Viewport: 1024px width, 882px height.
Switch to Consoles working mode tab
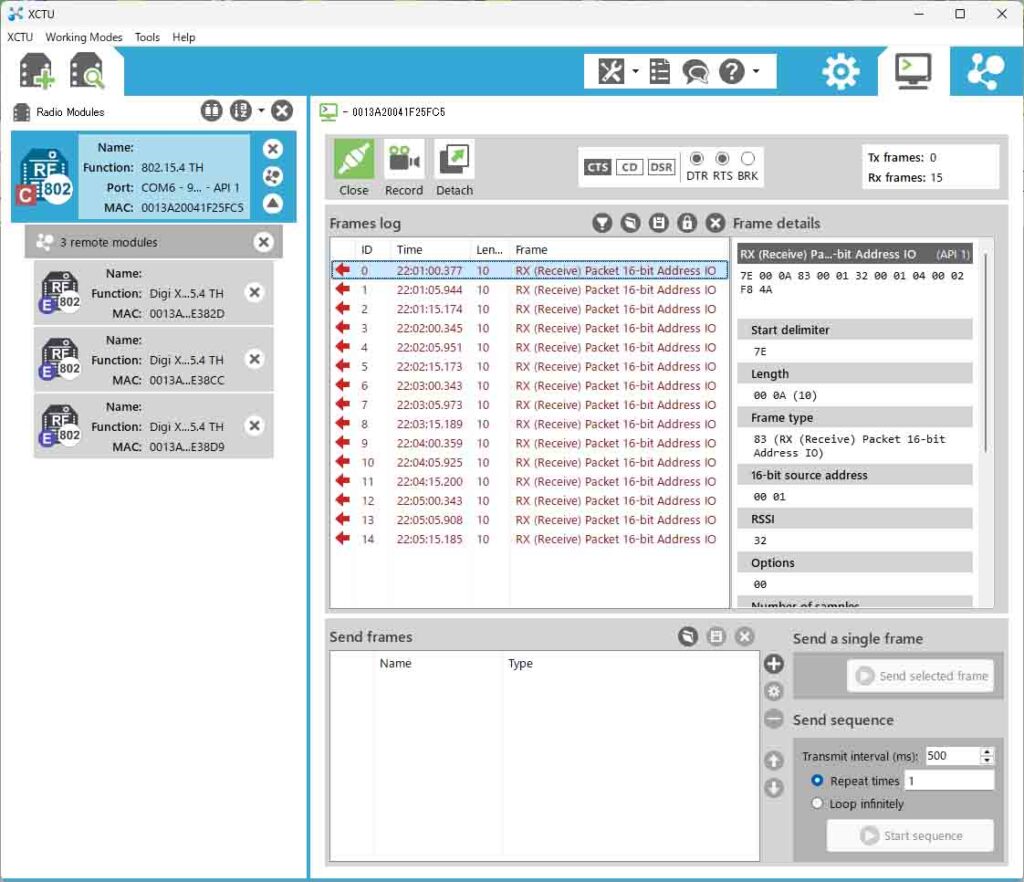tap(912, 71)
